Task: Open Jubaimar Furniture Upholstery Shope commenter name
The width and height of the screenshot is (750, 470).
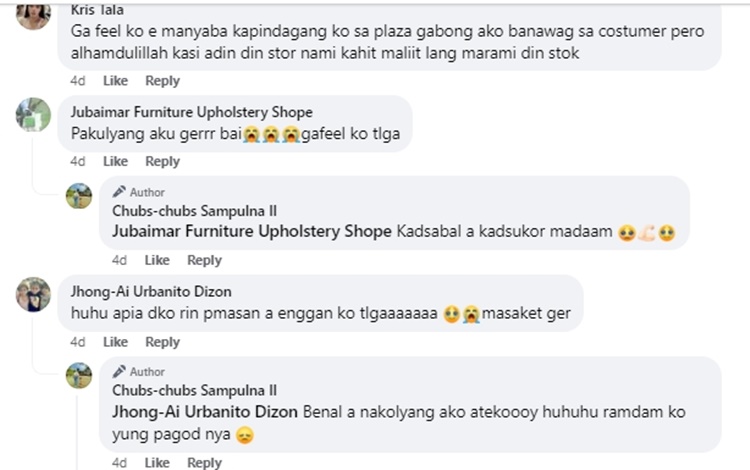Action: tap(192, 113)
